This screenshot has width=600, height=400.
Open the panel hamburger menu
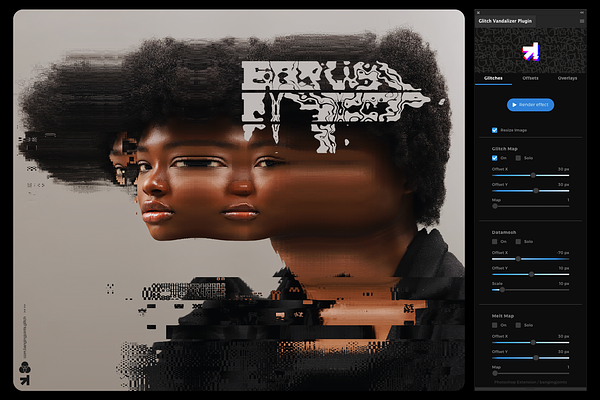[582, 20]
